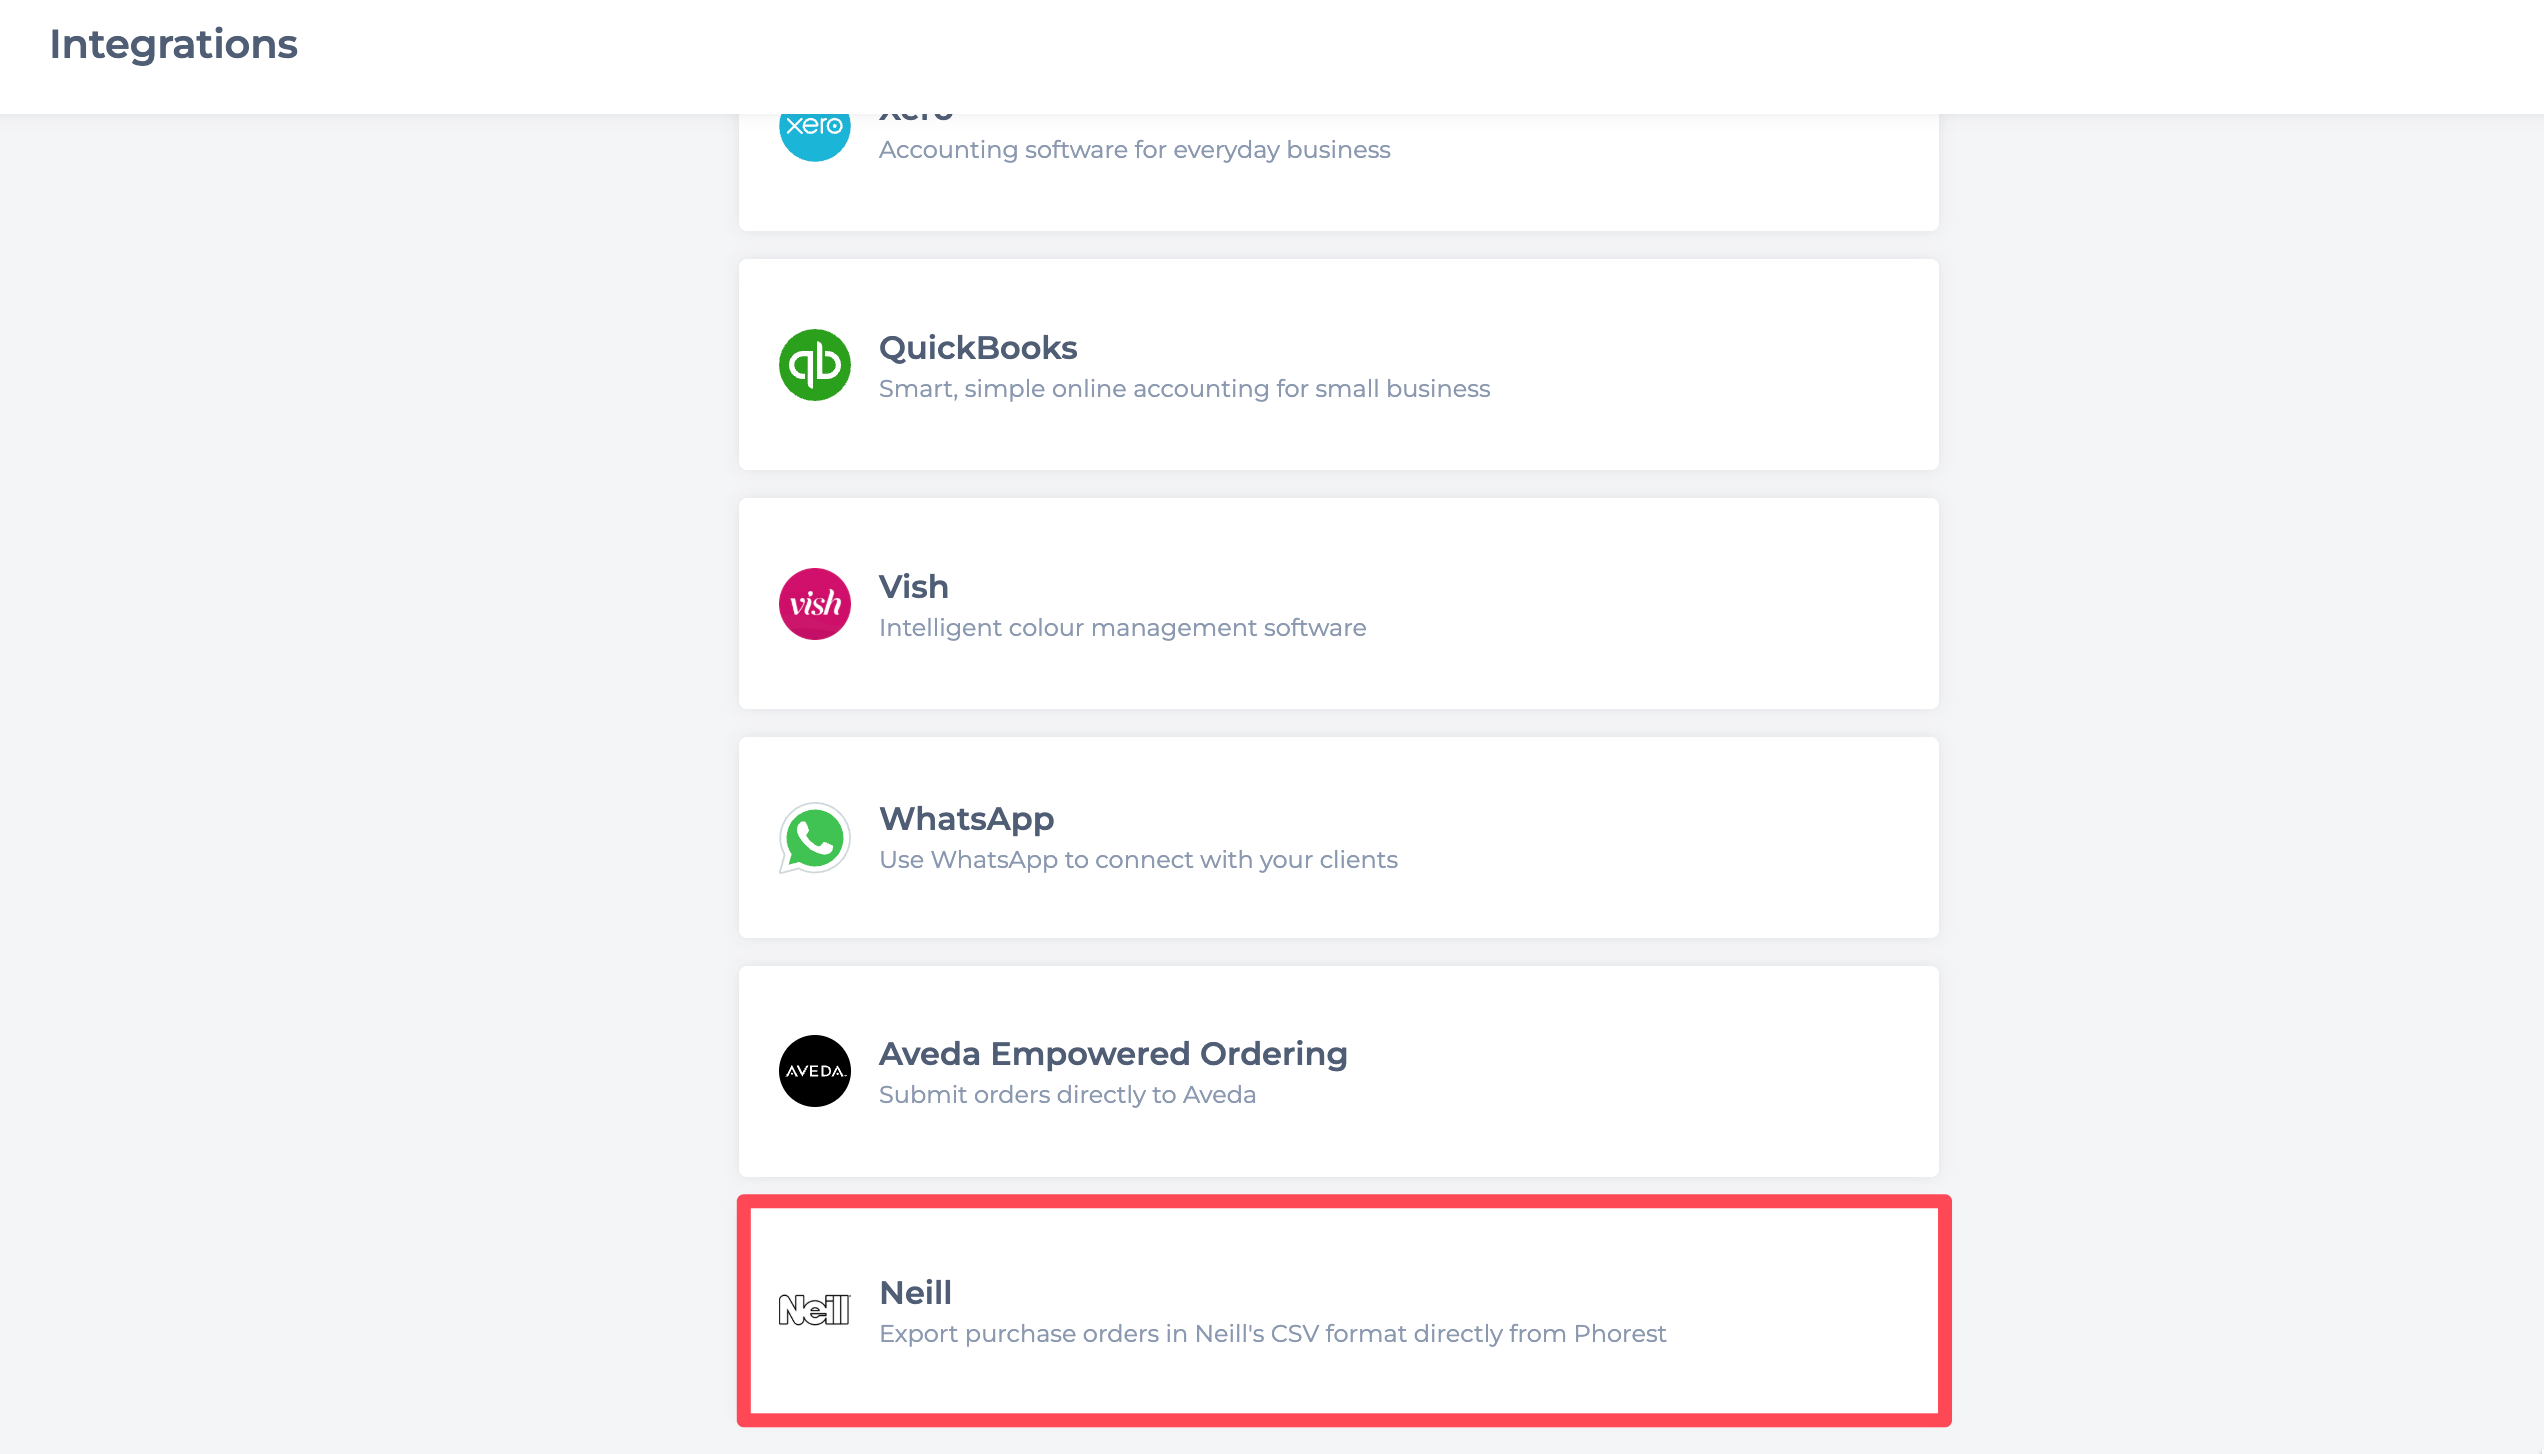
Task: Click 'Smart, simple online accounting' description text
Action: point(1184,389)
